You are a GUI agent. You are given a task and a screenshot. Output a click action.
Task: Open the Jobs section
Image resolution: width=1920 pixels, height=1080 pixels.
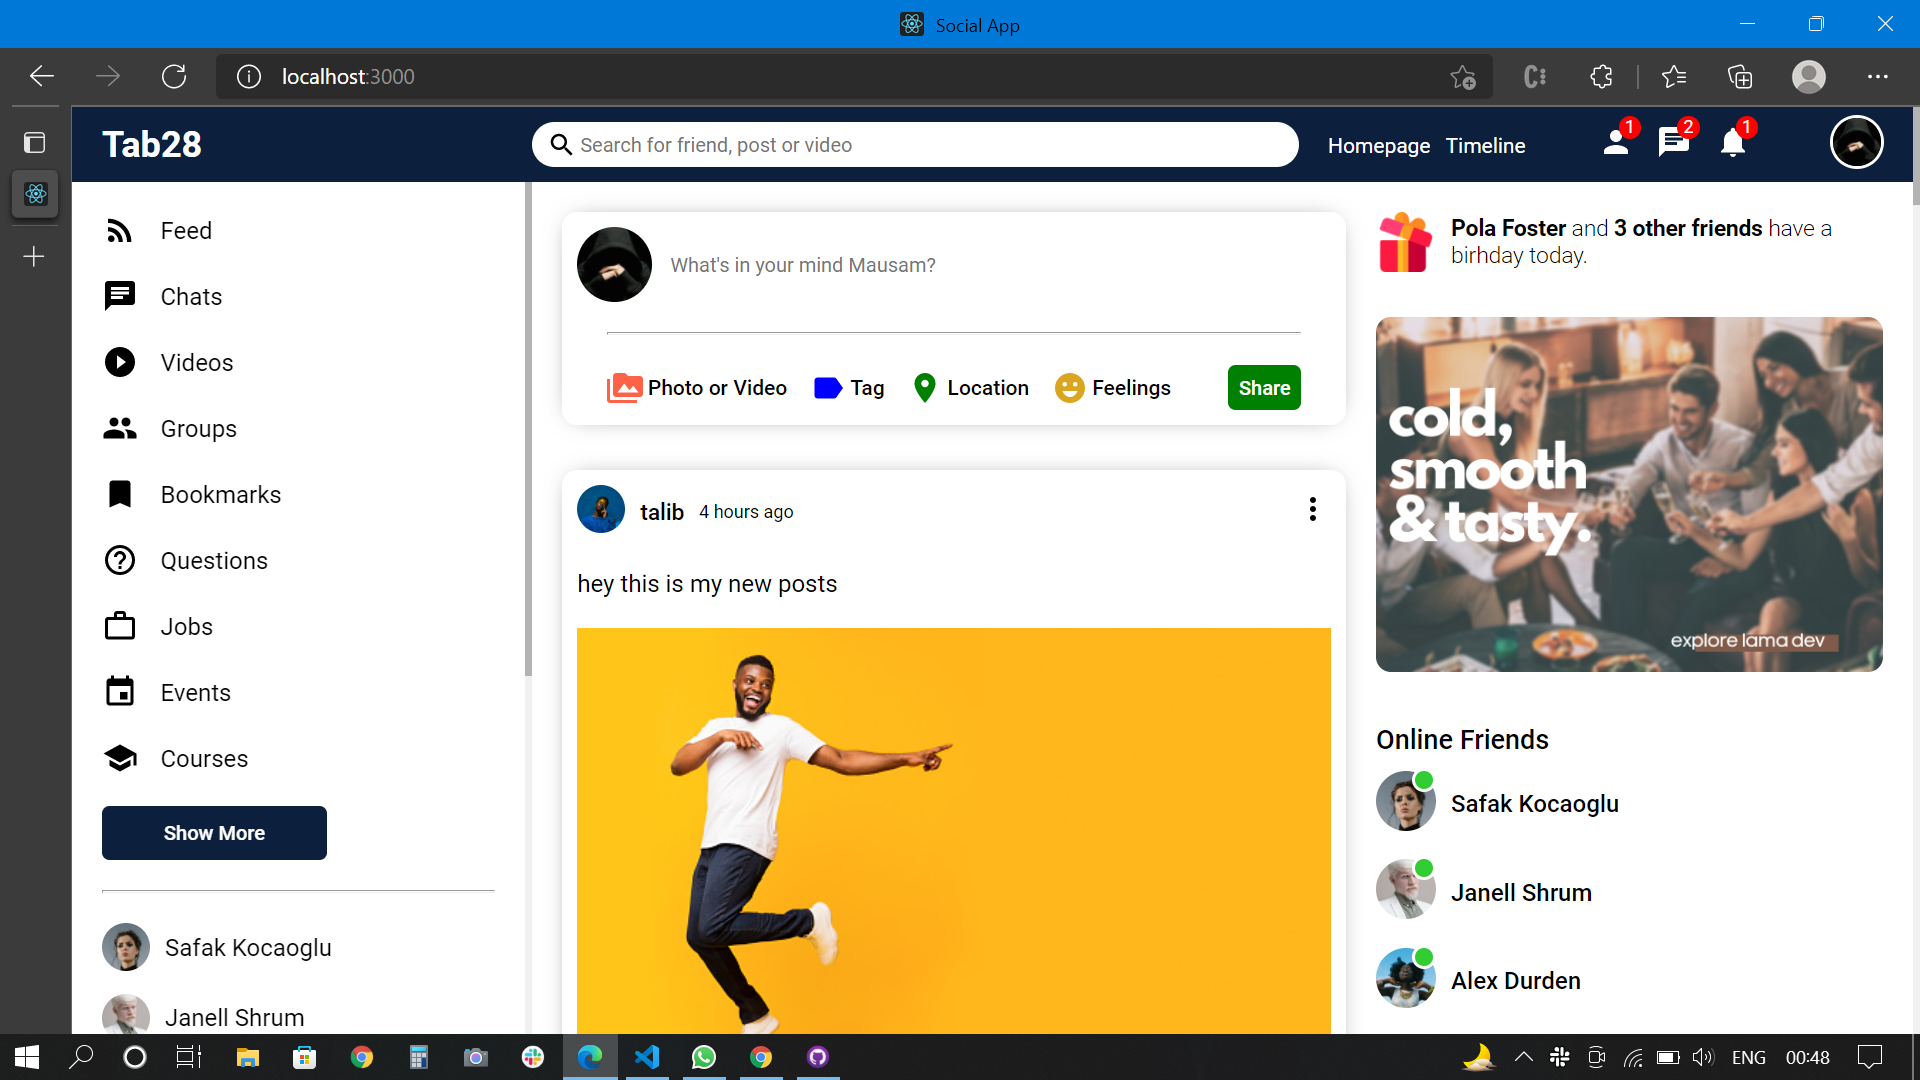120,626
